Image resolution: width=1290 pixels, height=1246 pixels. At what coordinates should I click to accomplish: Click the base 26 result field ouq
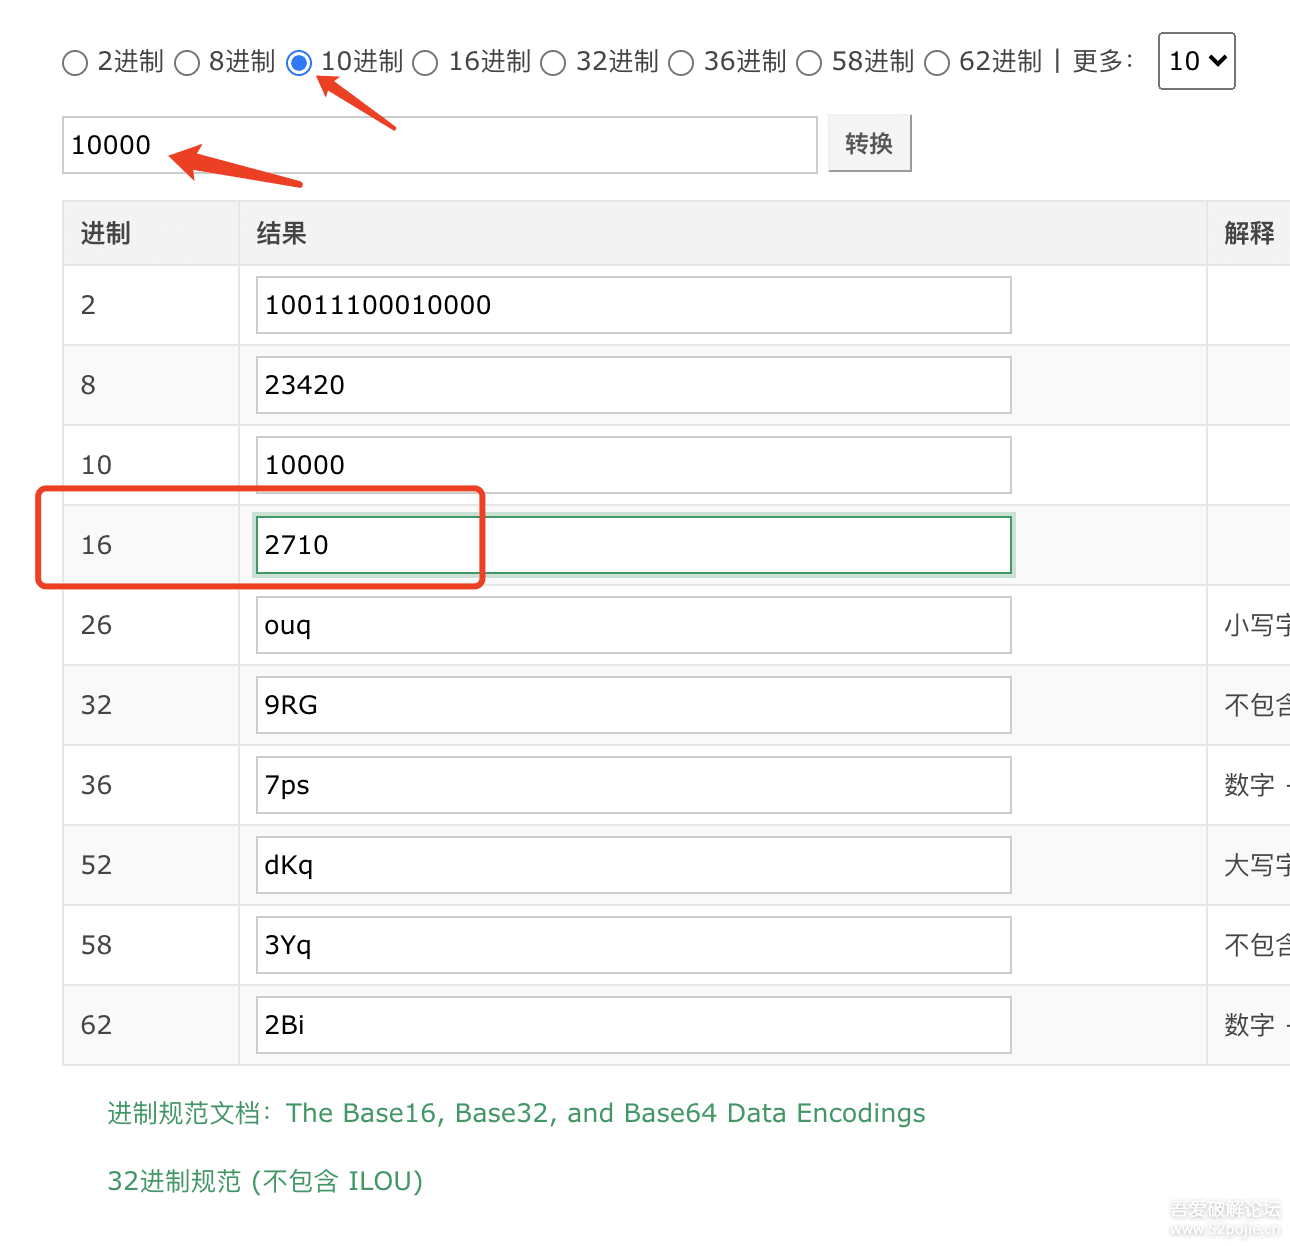[x=633, y=625]
